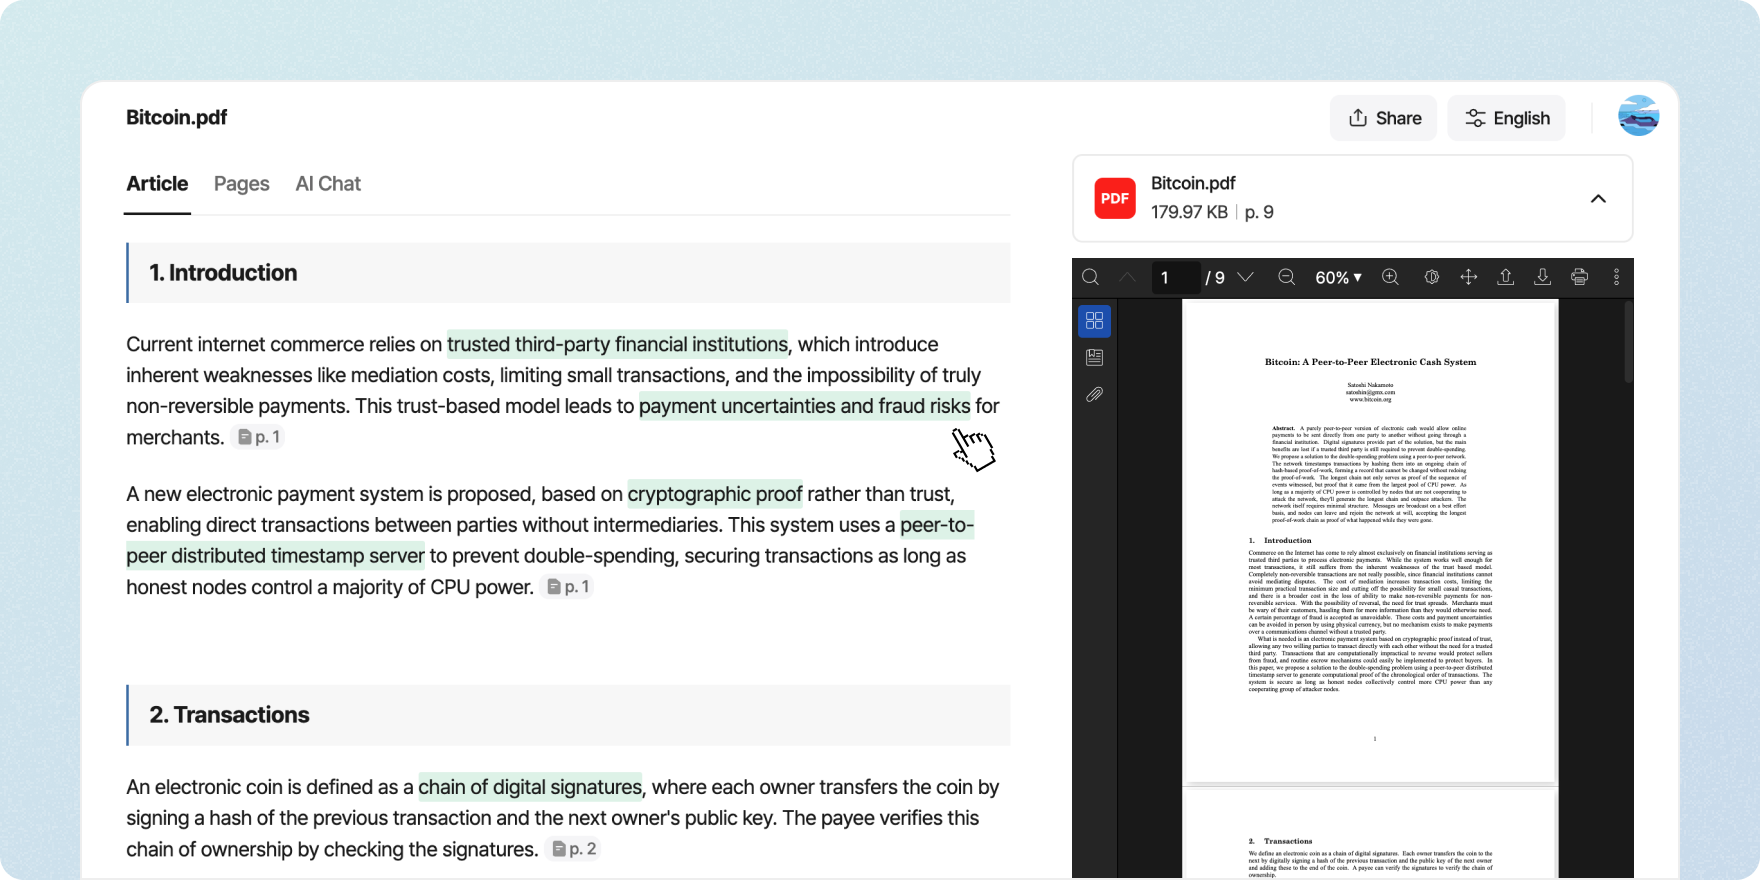This screenshot has width=1760, height=880.
Task: Open the English language settings button
Action: [1506, 118]
